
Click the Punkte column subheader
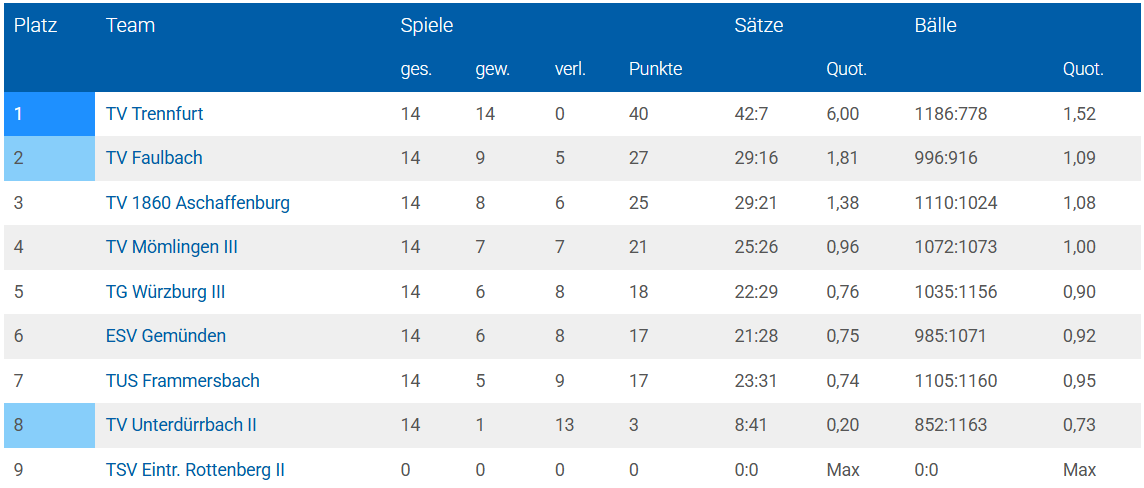(x=655, y=70)
